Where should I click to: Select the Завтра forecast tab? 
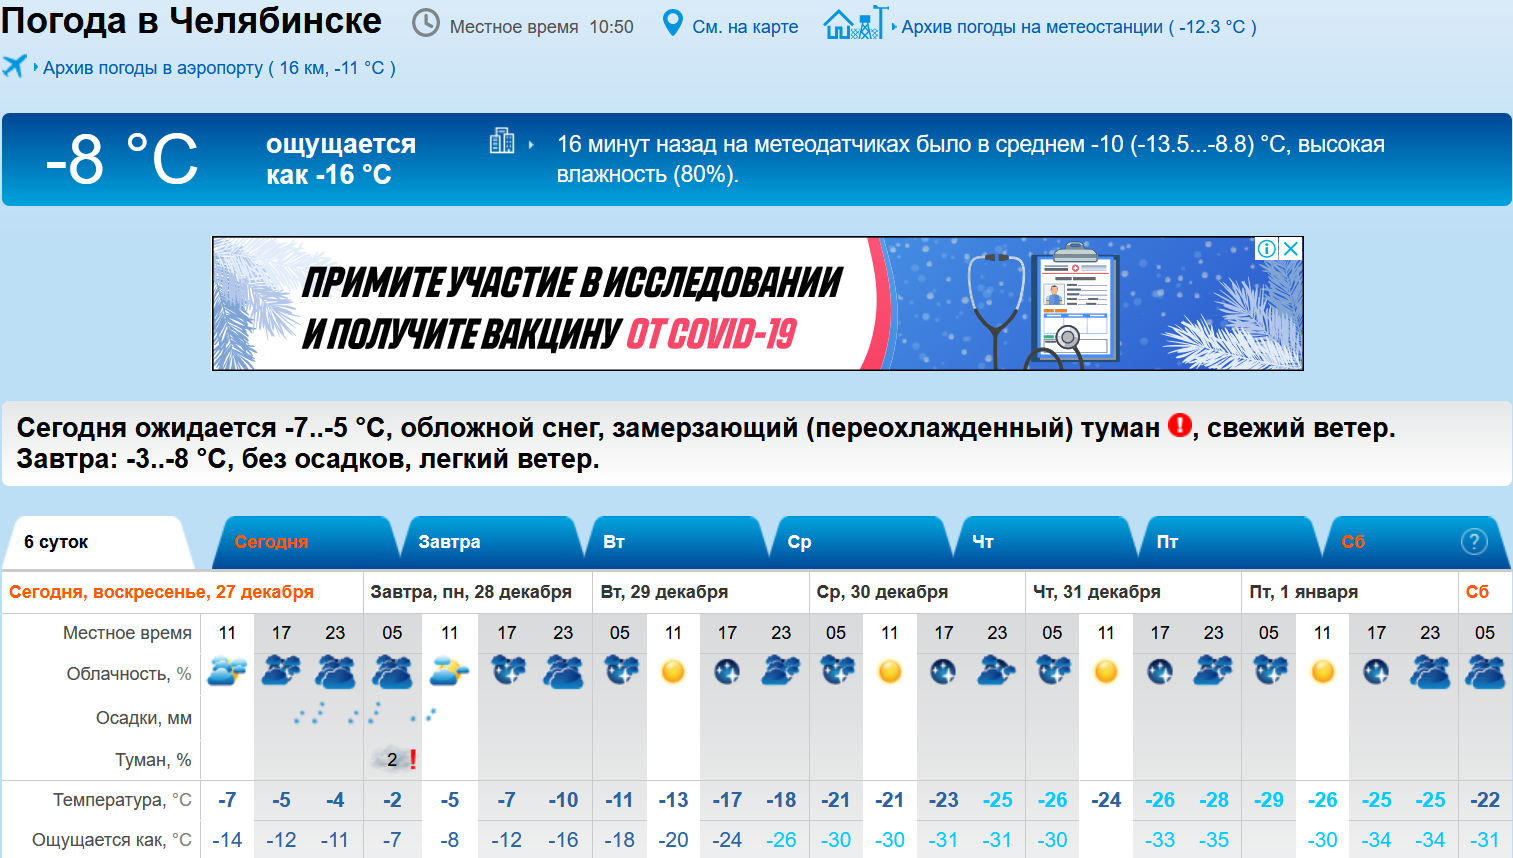449,542
